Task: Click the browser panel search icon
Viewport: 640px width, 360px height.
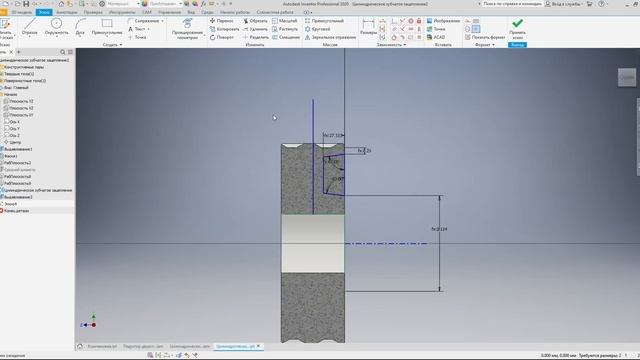Action: 62,52
